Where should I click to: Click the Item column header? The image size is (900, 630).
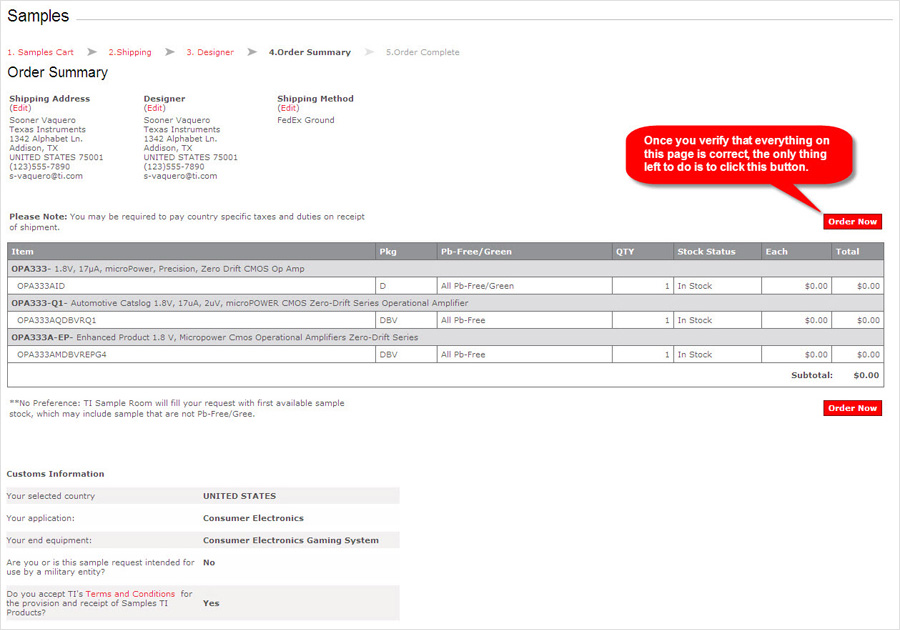tap(23, 252)
